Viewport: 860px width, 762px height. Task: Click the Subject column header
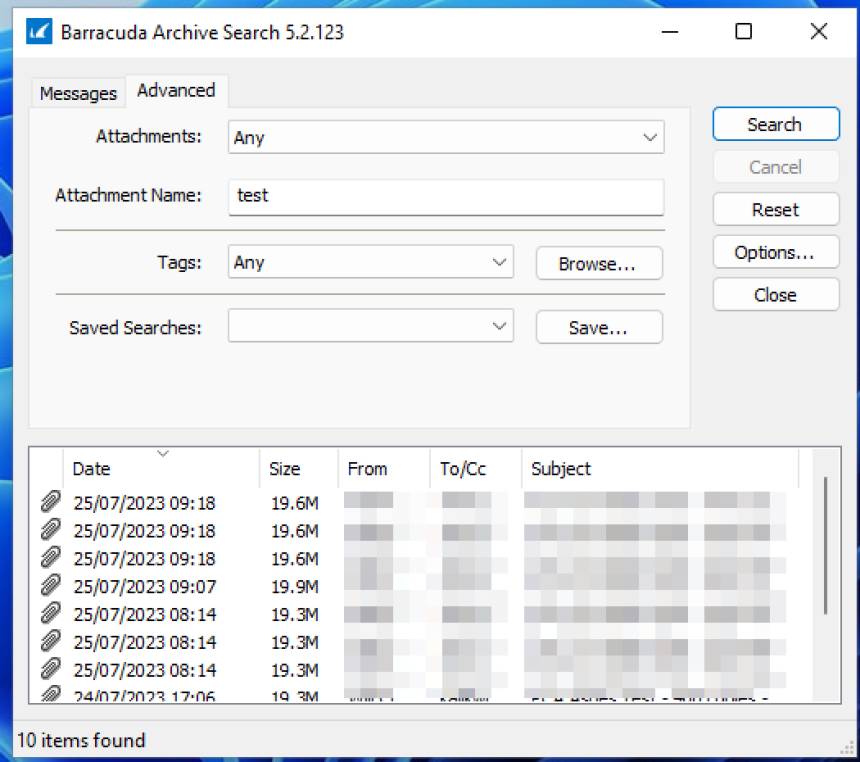pos(660,469)
